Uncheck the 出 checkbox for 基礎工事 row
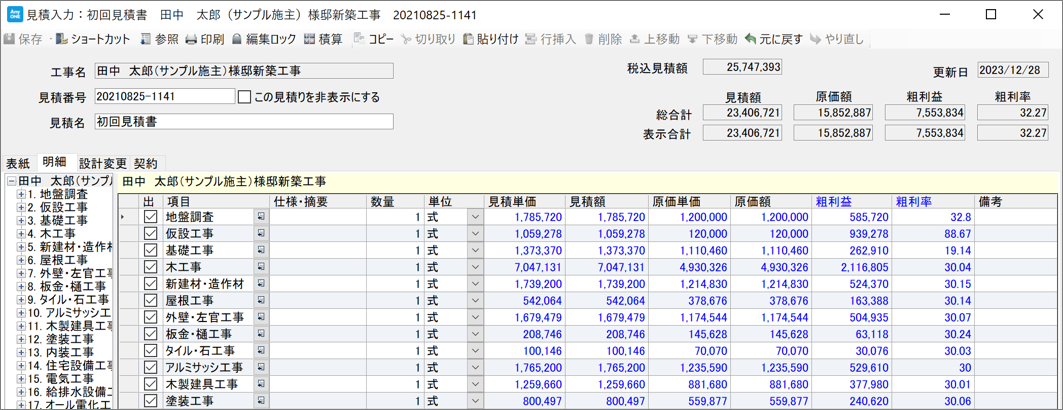Screen dimensions: 1063x410 tap(151, 251)
